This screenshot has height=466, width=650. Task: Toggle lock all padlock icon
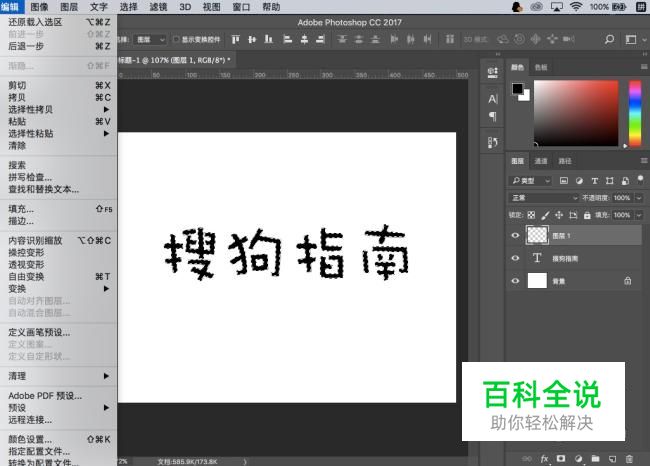pyautogui.click(x=587, y=215)
